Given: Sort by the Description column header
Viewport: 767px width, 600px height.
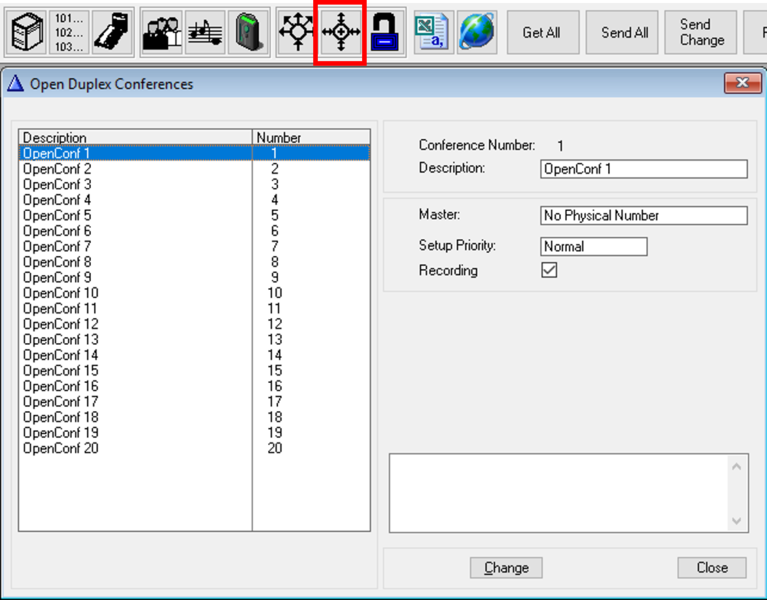Looking at the screenshot, I should pyautogui.click(x=135, y=137).
